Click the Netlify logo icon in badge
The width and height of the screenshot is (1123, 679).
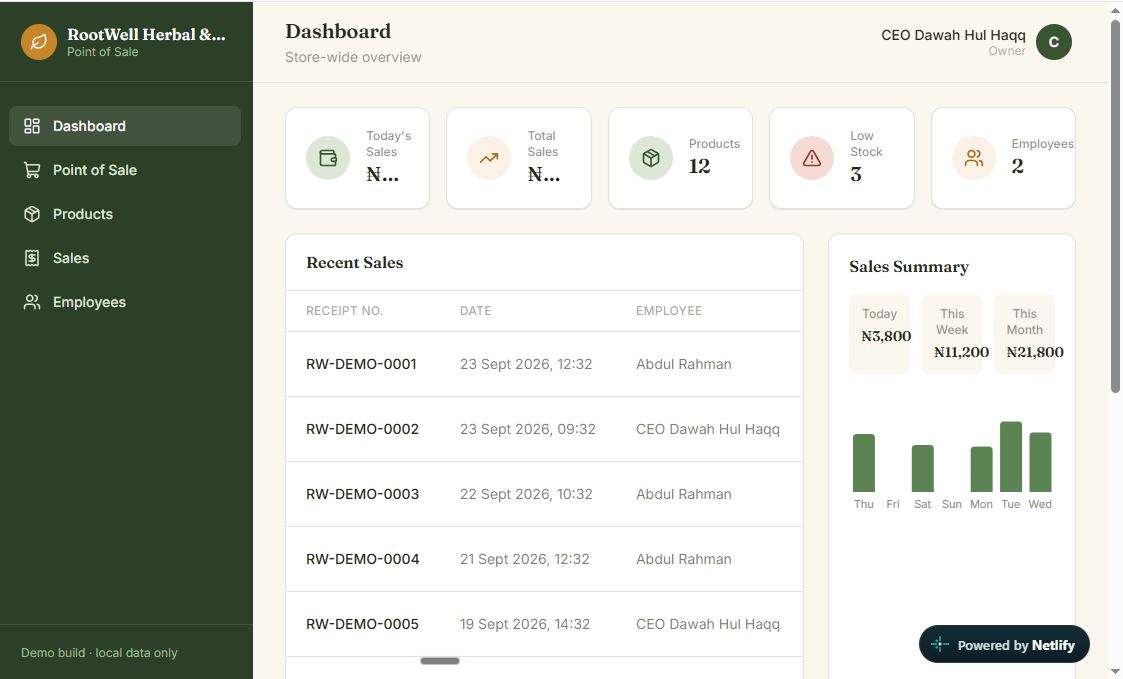click(x=940, y=645)
